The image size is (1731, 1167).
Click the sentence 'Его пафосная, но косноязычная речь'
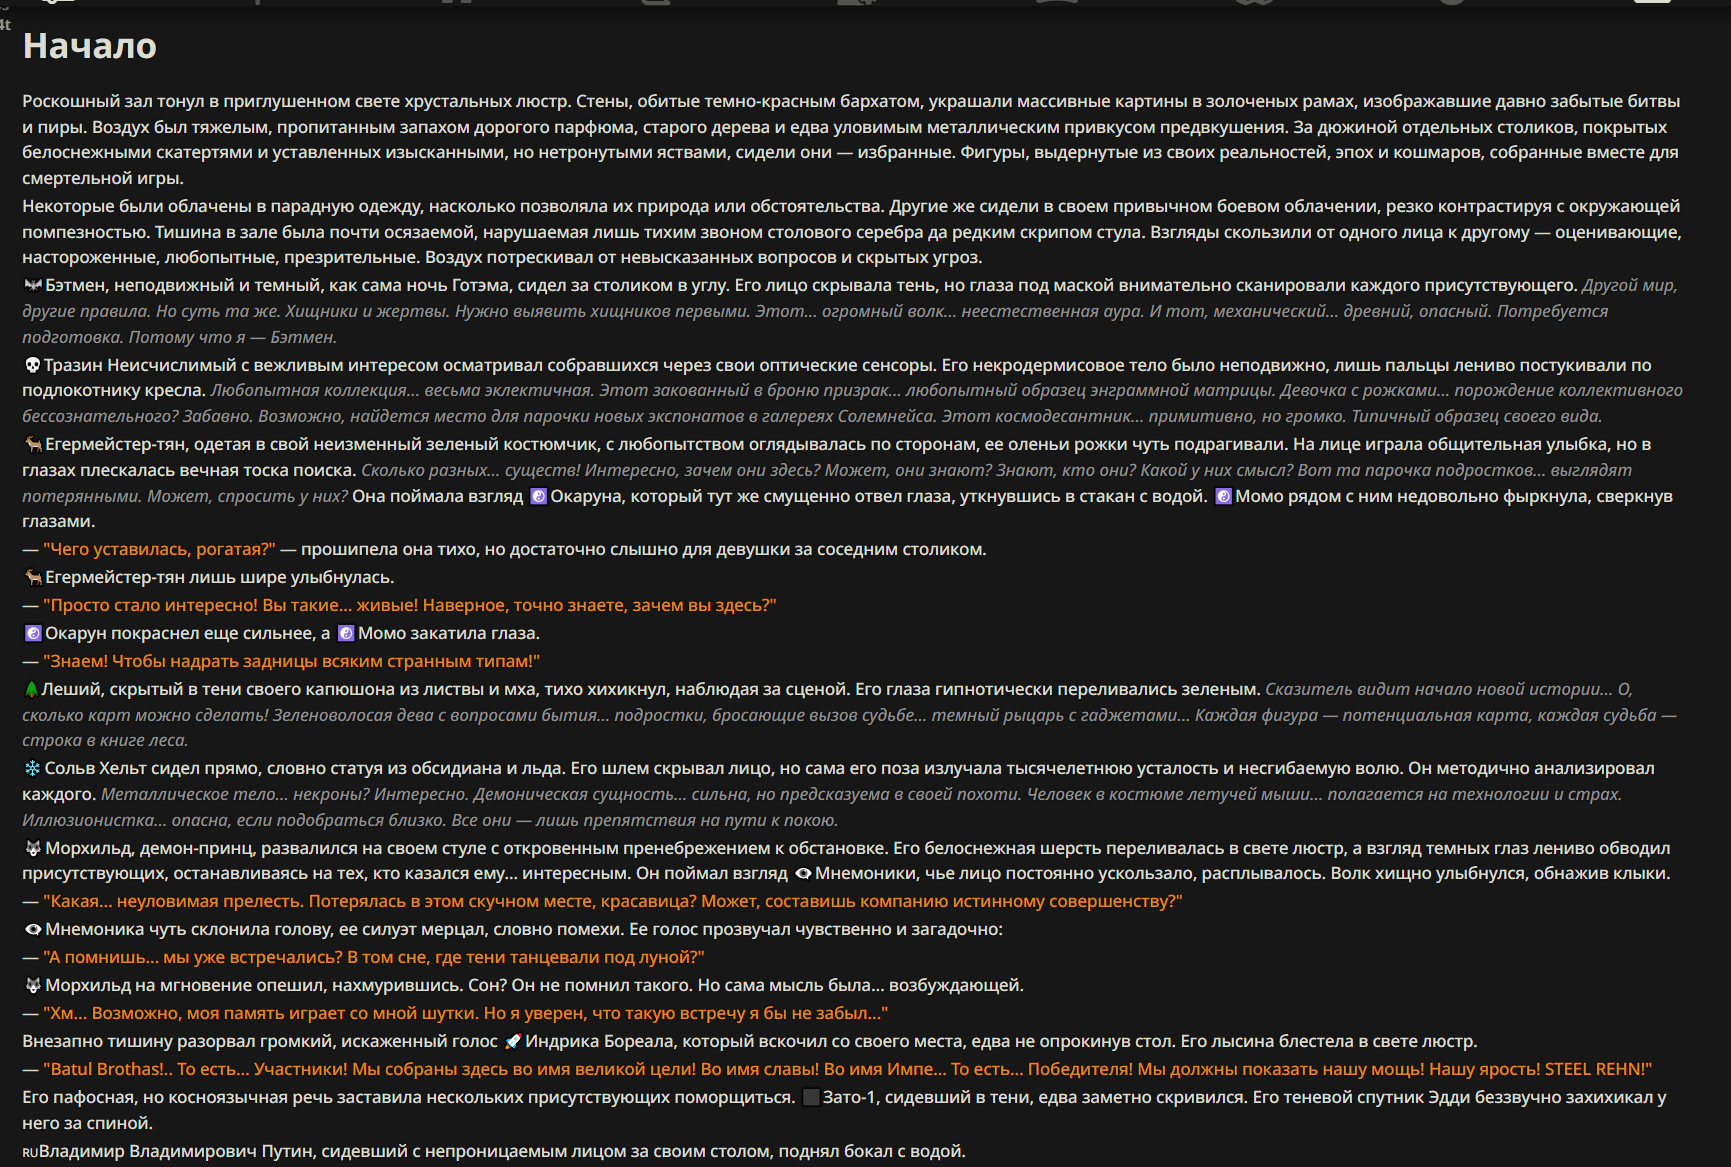point(409,1097)
